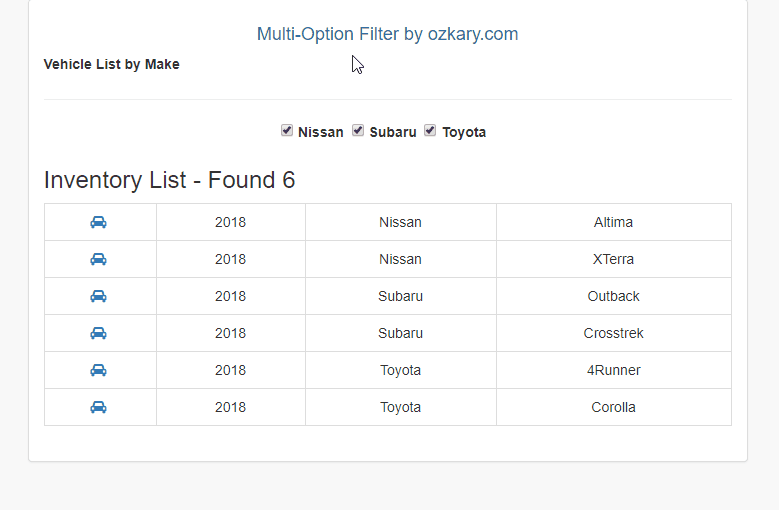Click the Subaru checkbox label

pos(393,132)
